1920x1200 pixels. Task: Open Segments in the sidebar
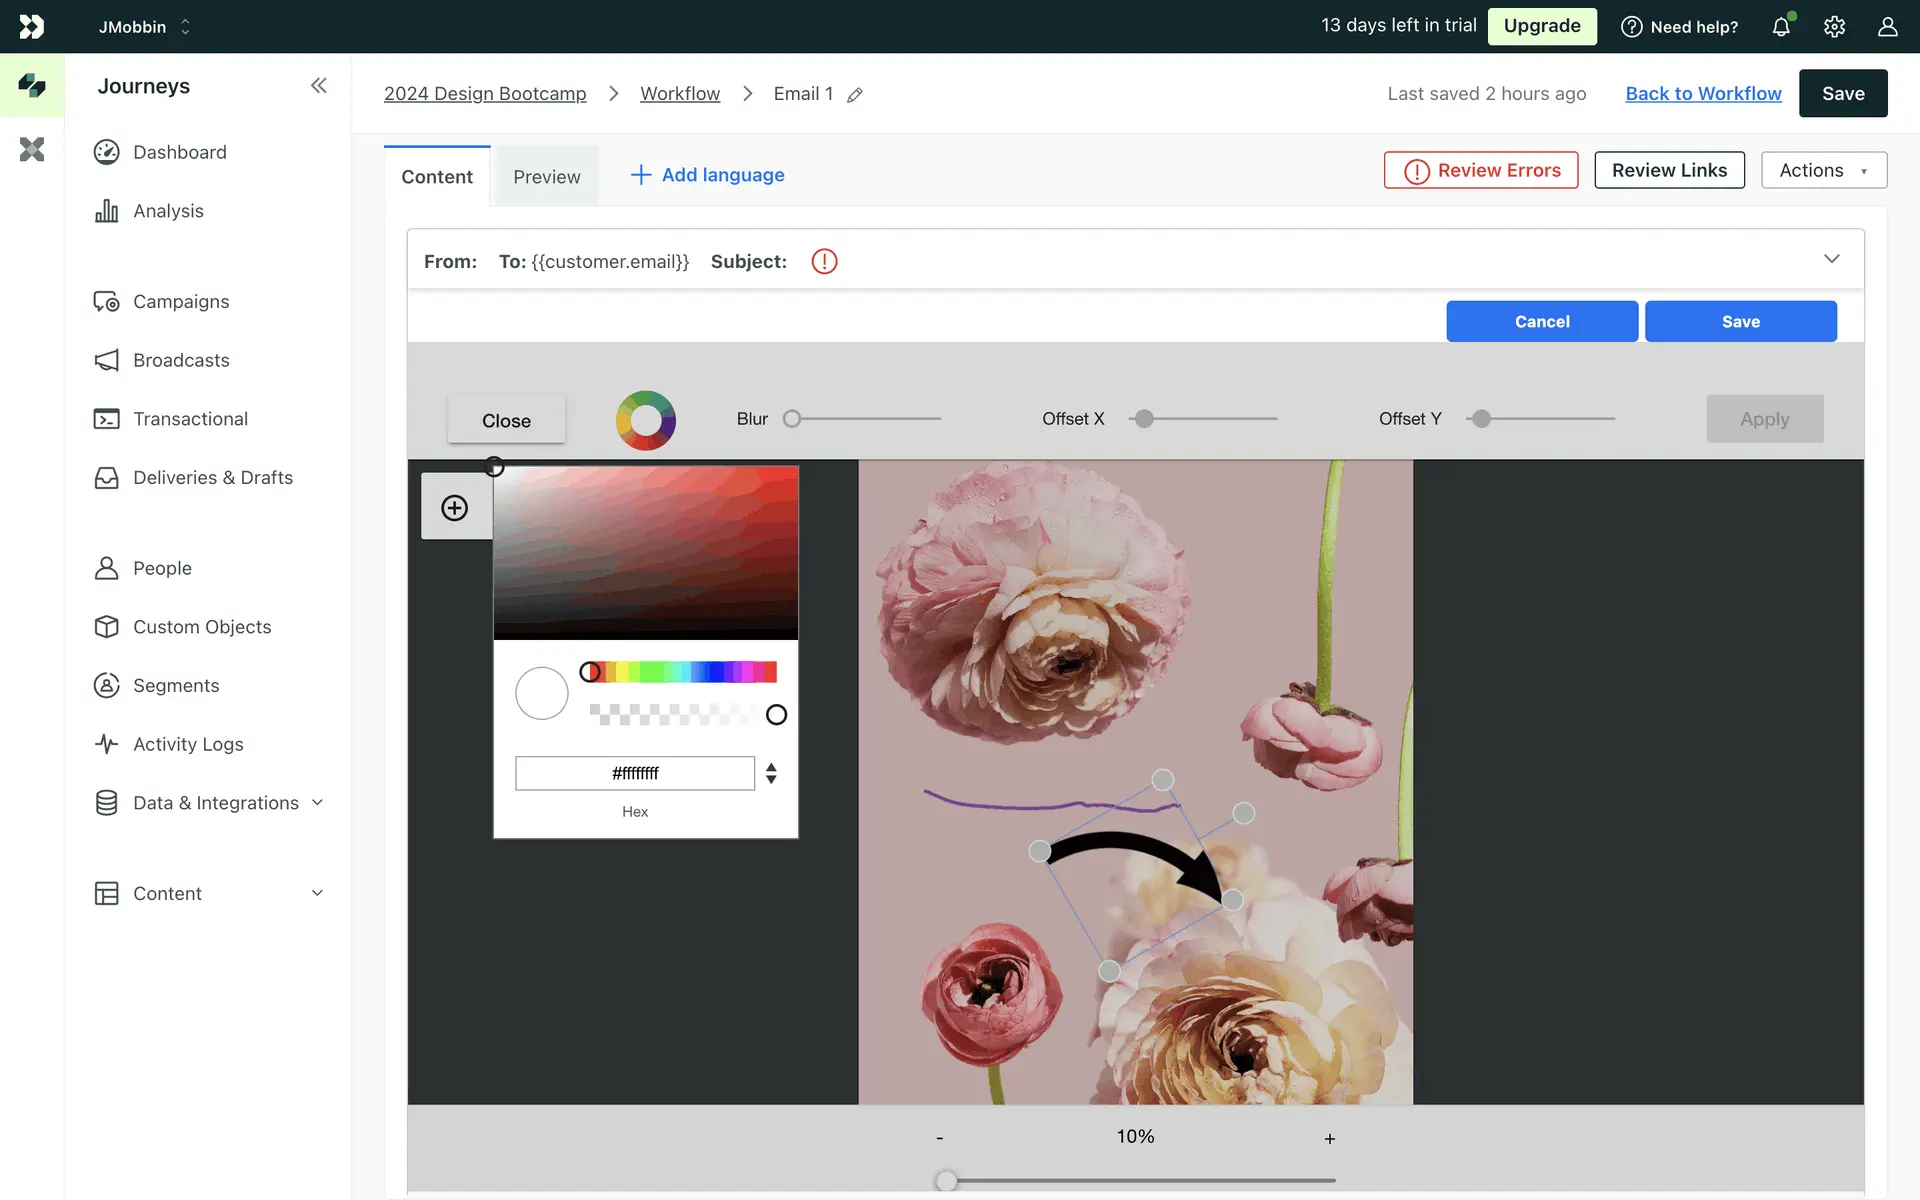tap(176, 686)
